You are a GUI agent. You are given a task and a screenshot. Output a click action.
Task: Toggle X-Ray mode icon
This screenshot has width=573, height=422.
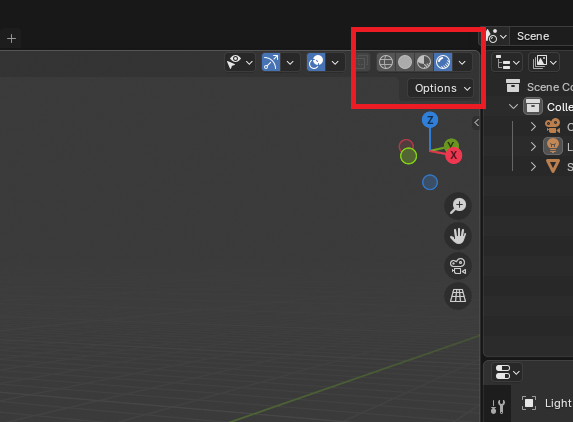point(361,62)
